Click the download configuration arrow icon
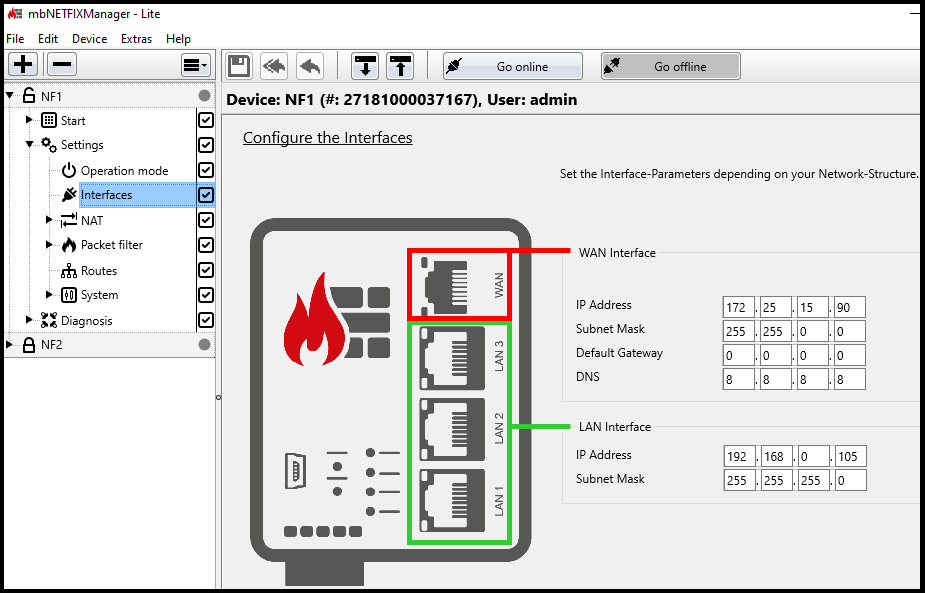925x593 pixels. 365,66
